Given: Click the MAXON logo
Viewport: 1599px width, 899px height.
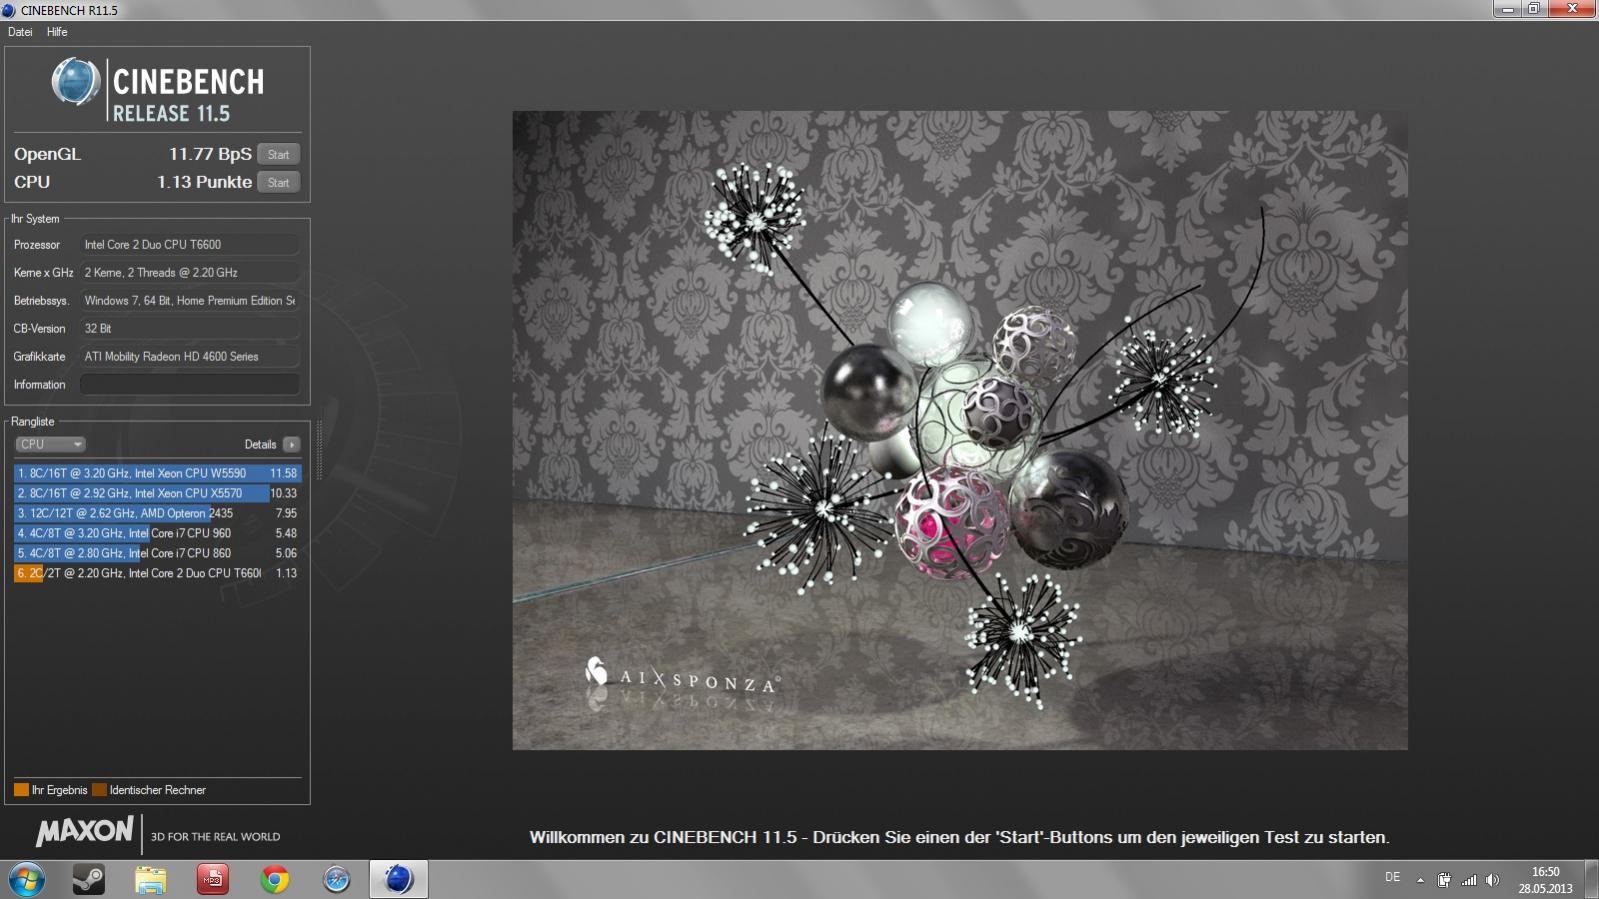Looking at the screenshot, I should (x=85, y=831).
